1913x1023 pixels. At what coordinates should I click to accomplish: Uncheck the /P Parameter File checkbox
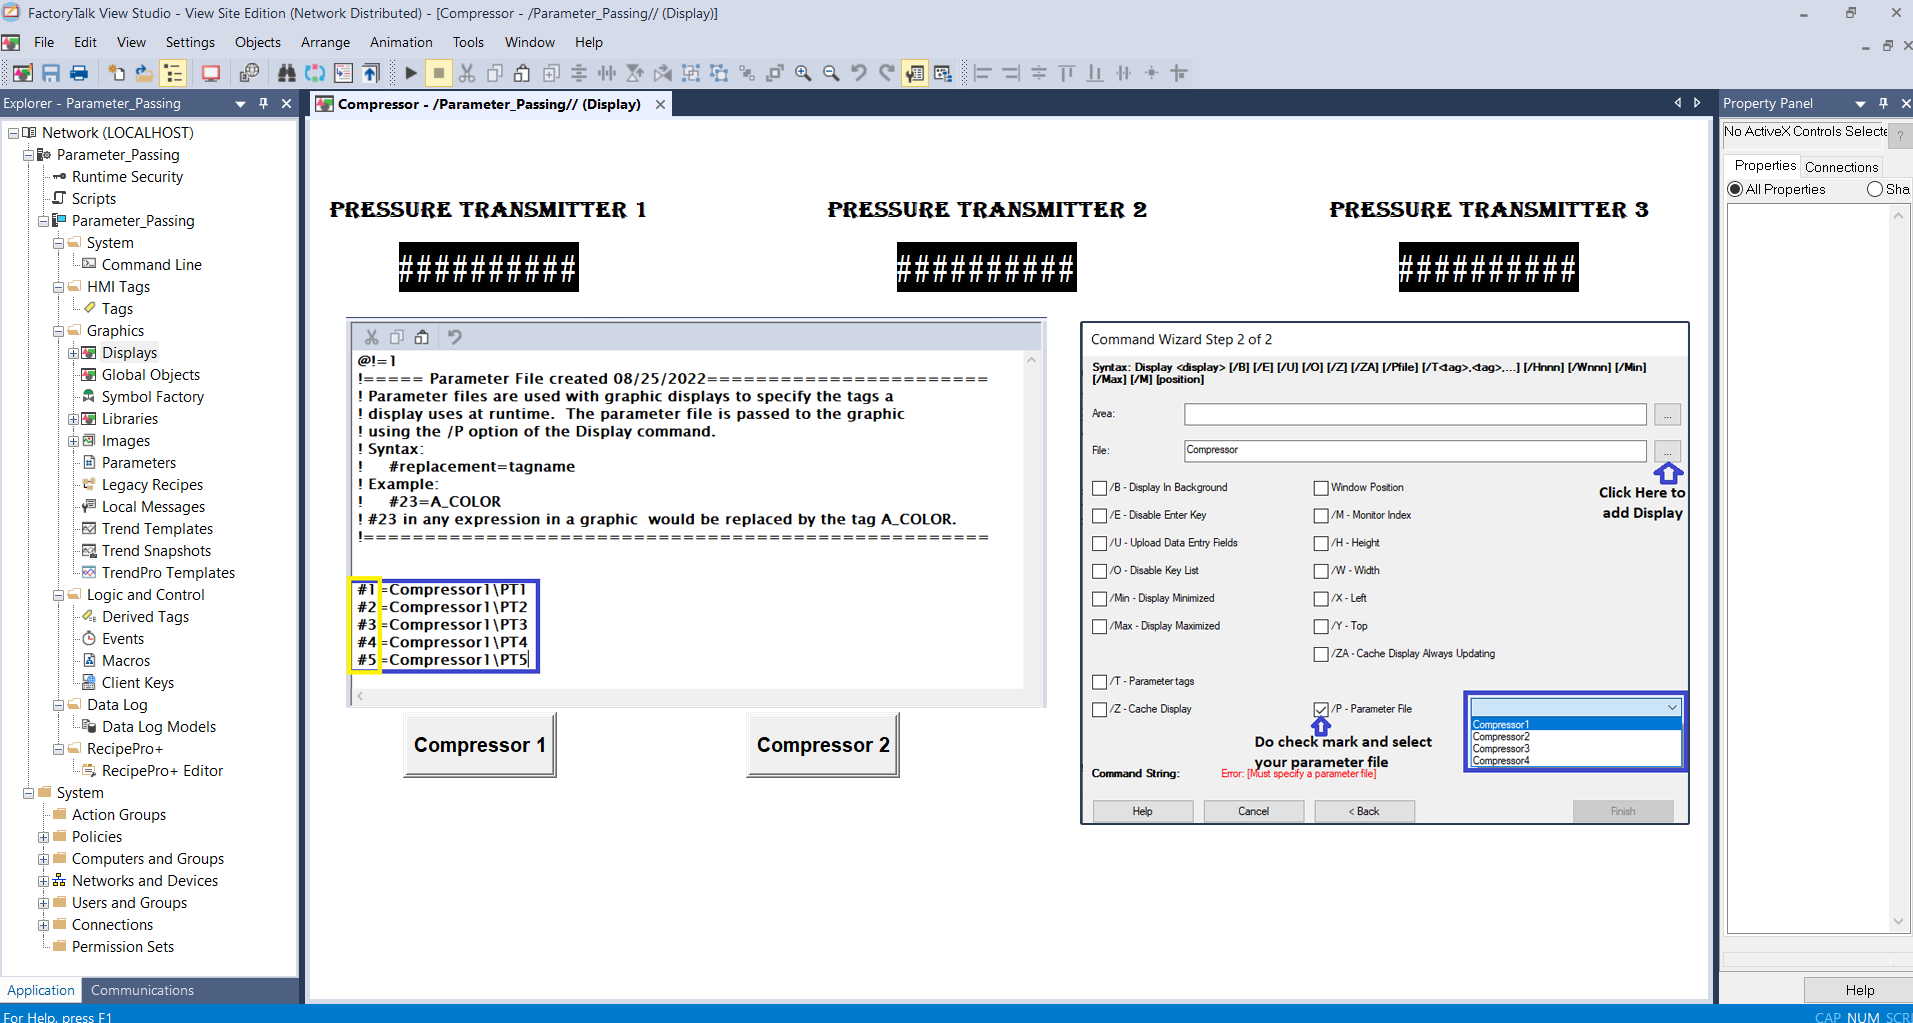(x=1321, y=709)
